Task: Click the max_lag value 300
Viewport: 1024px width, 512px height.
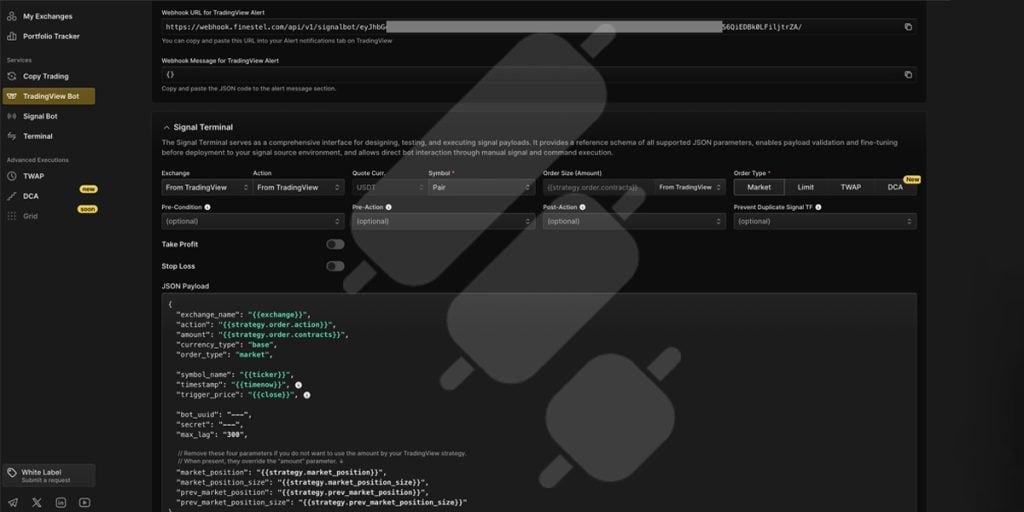Action: click(x=233, y=434)
